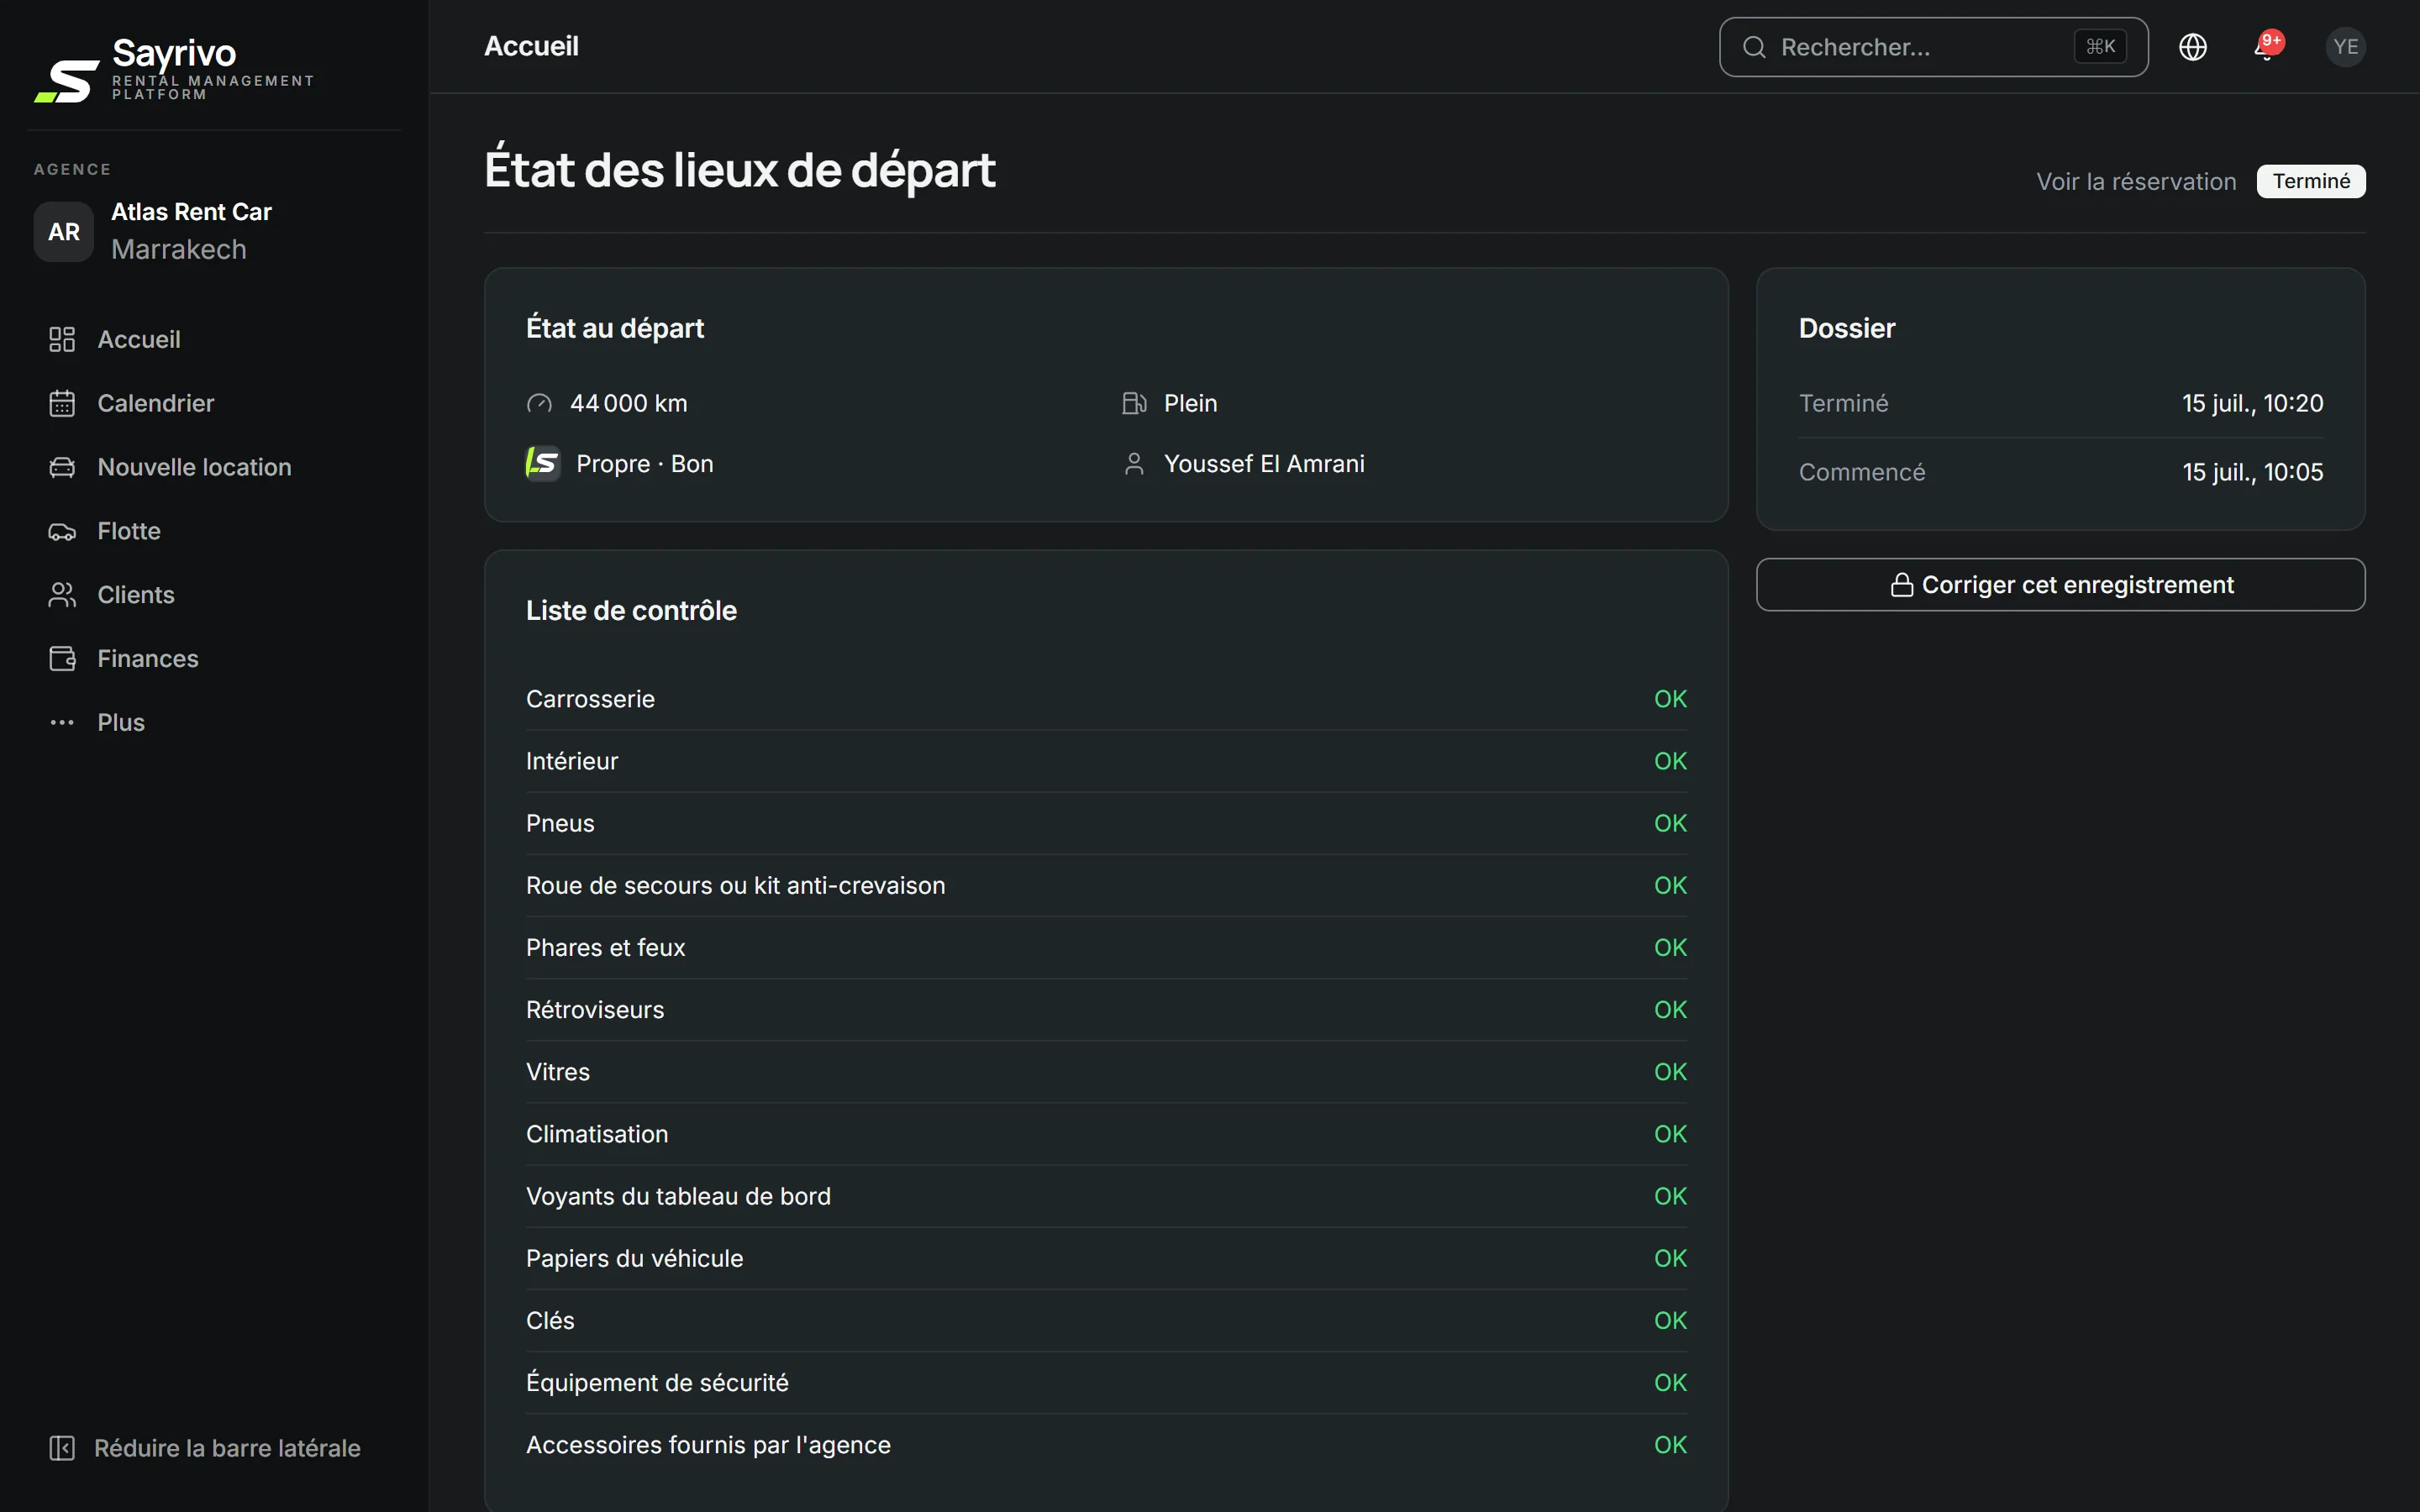Focus the Rechercher search field
2420x1512 pixels.
[x=1933, y=47]
